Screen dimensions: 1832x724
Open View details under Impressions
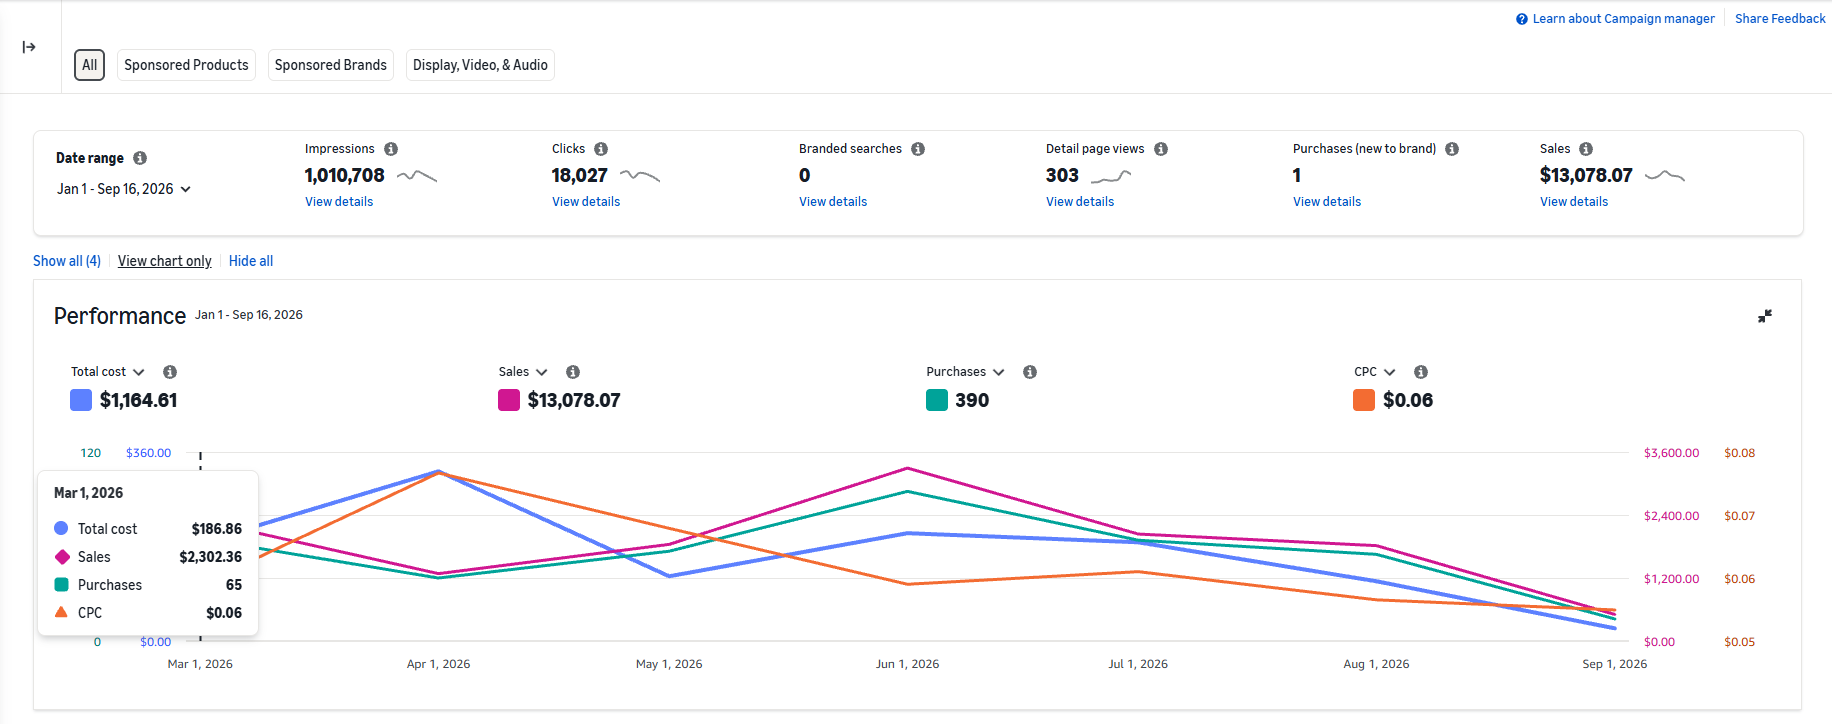(x=339, y=202)
